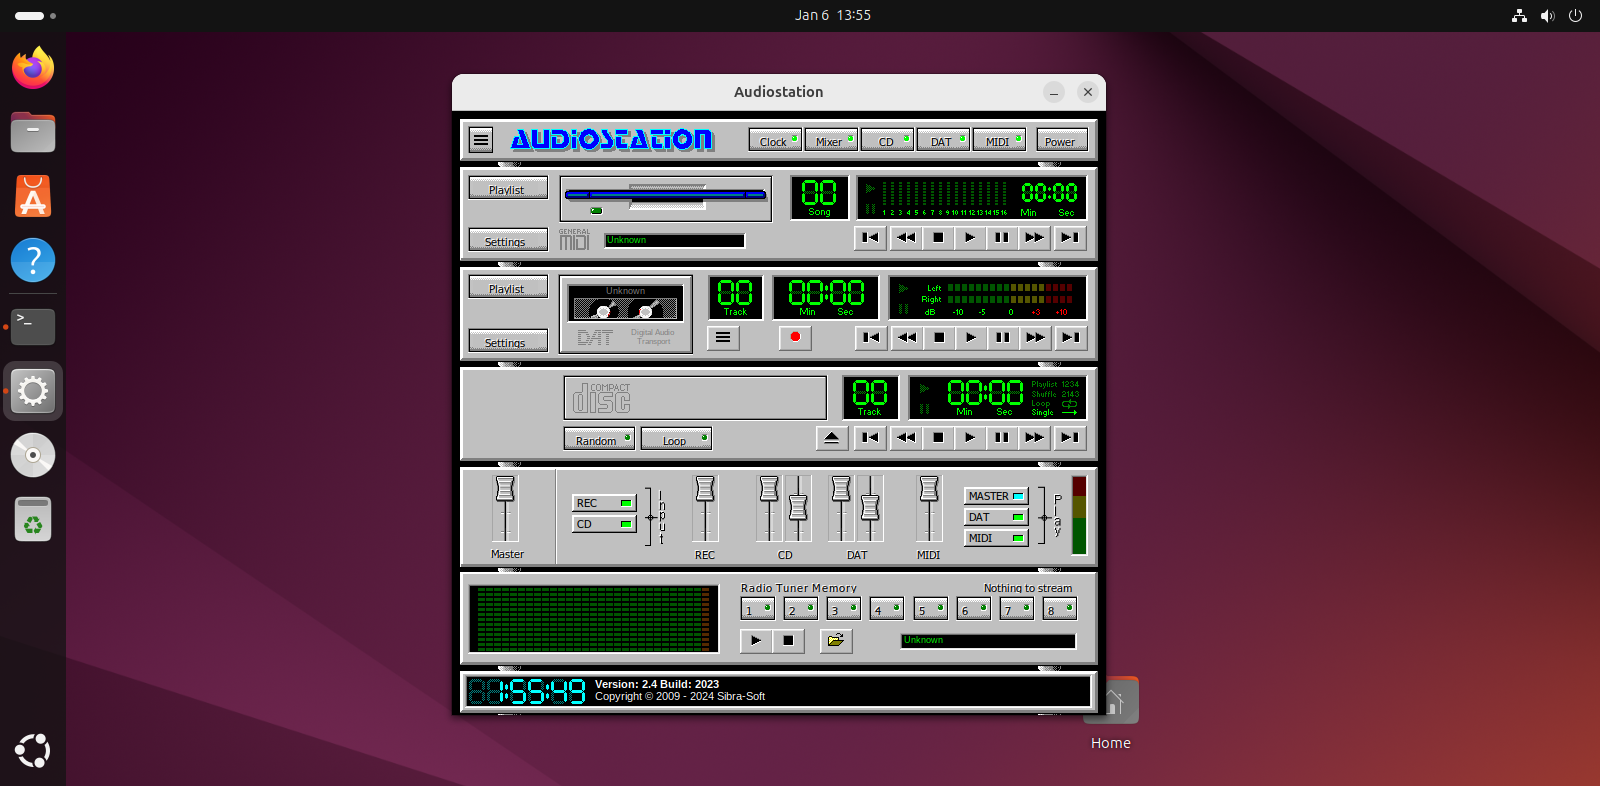Fast forward the CD player
This screenshot has width=1600, height=786.
click(x=1034, y=438)
